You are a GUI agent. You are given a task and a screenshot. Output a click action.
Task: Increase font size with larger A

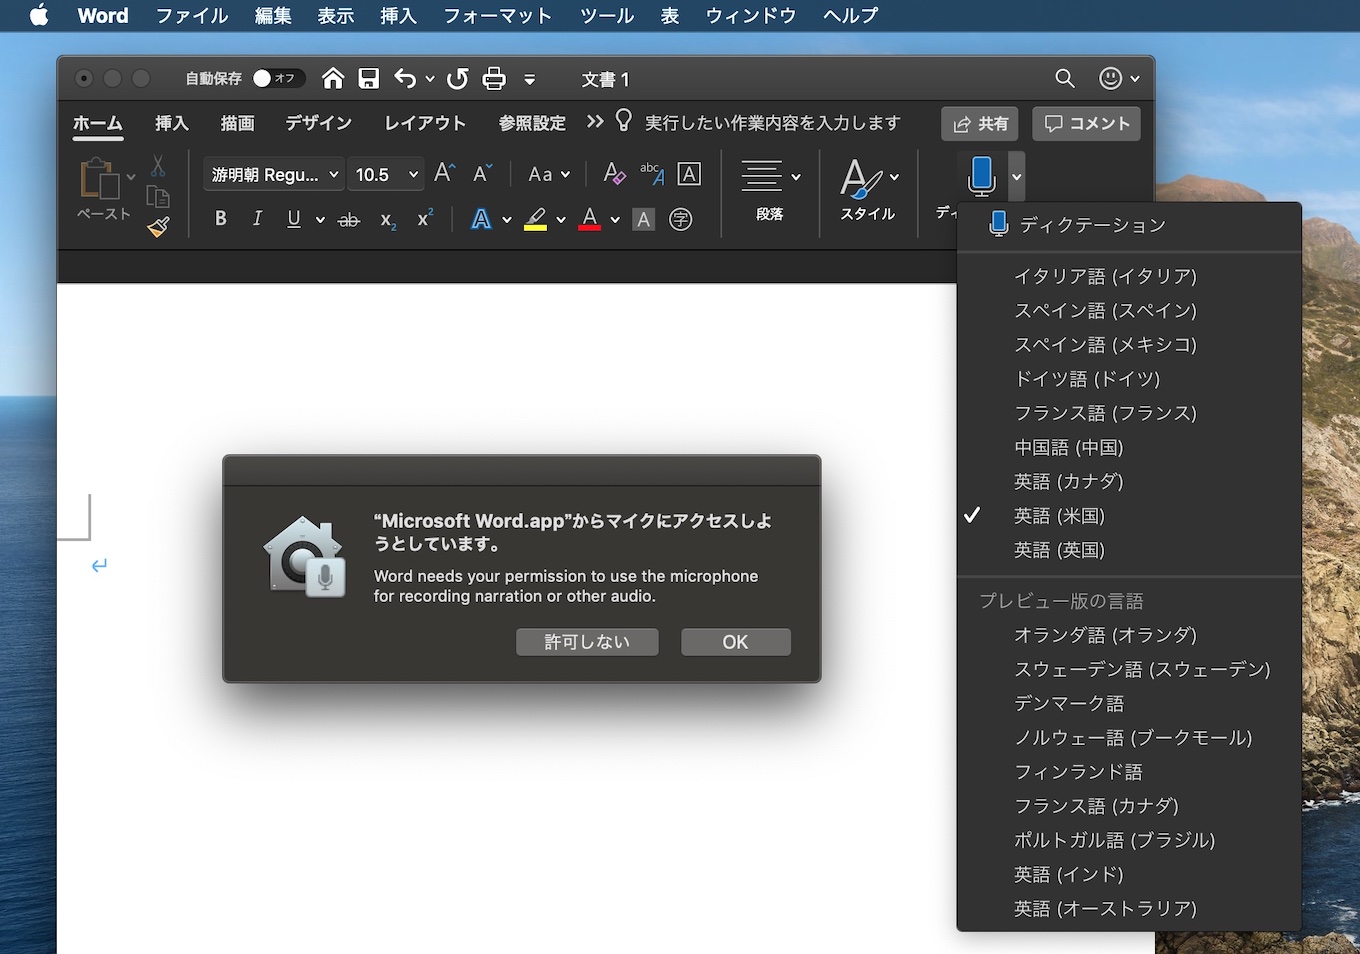[x=445, y=174]
